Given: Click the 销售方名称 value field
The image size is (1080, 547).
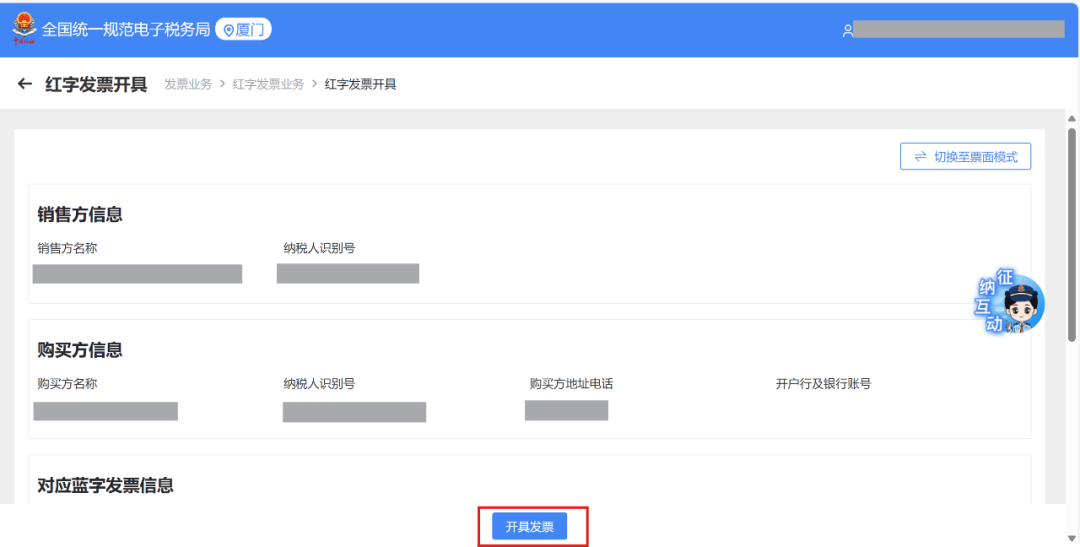Looking at the screenshot, I should 137,274.
